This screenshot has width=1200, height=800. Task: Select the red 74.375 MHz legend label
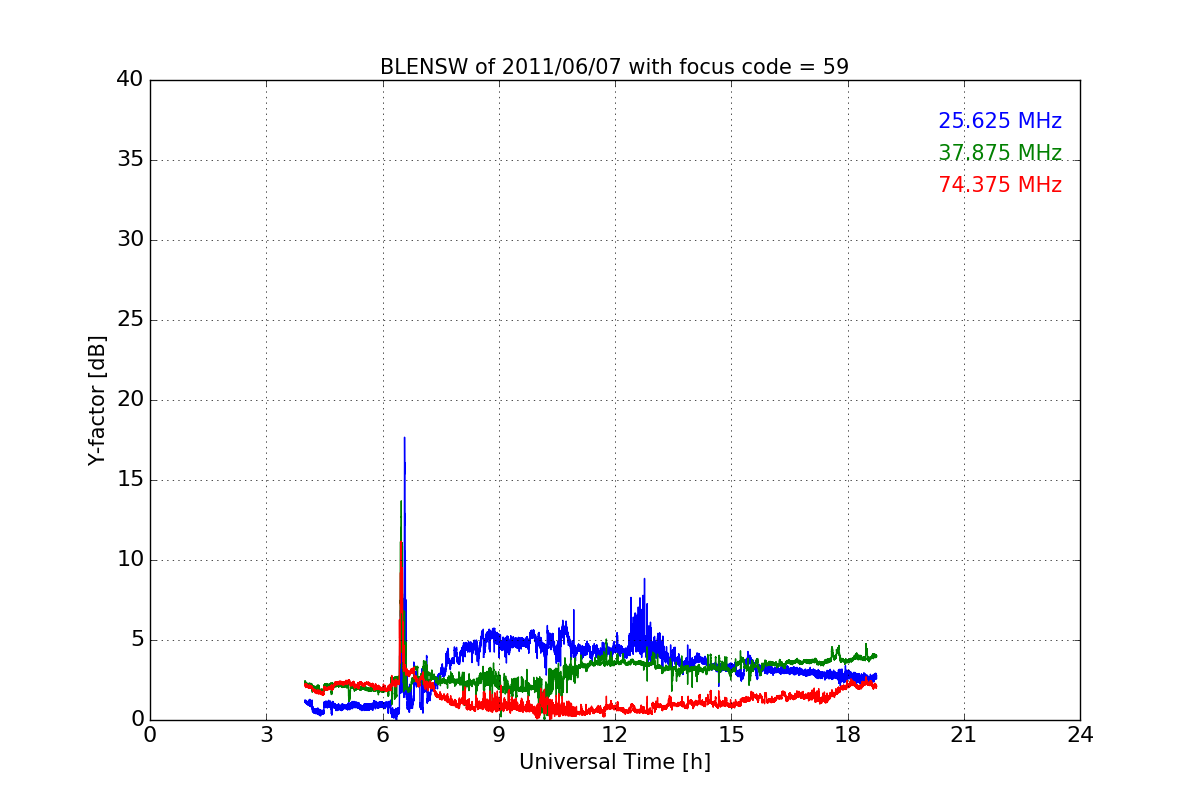1000,185
